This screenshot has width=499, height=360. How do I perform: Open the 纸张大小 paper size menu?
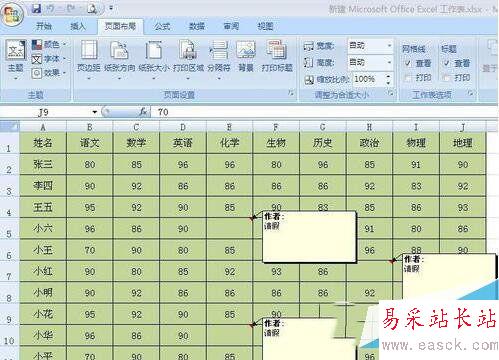click(154, 59)
